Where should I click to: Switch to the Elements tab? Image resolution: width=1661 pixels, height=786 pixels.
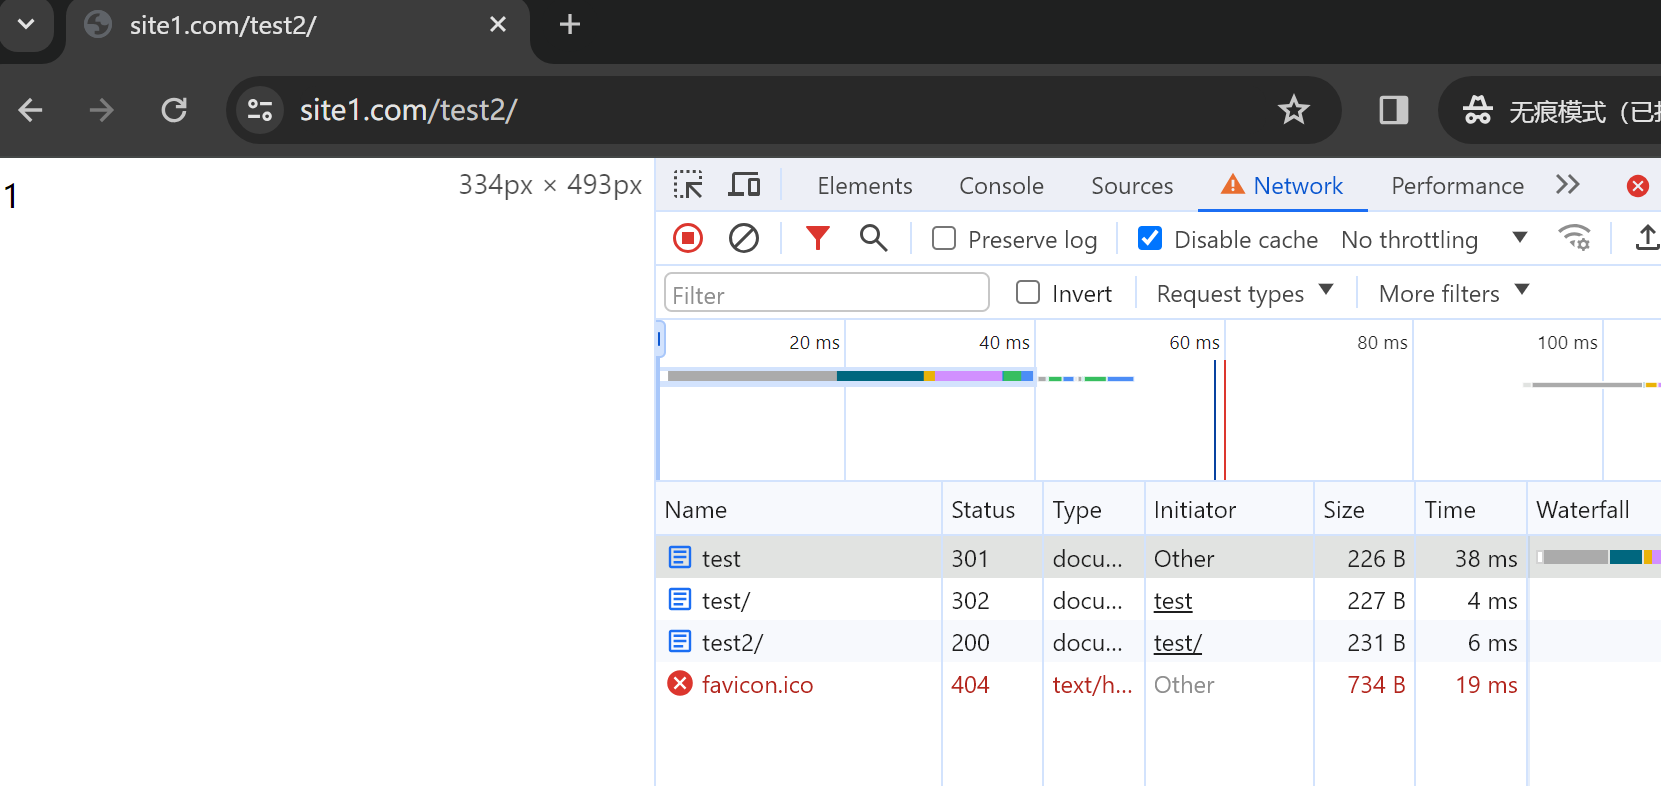[864, 186]
